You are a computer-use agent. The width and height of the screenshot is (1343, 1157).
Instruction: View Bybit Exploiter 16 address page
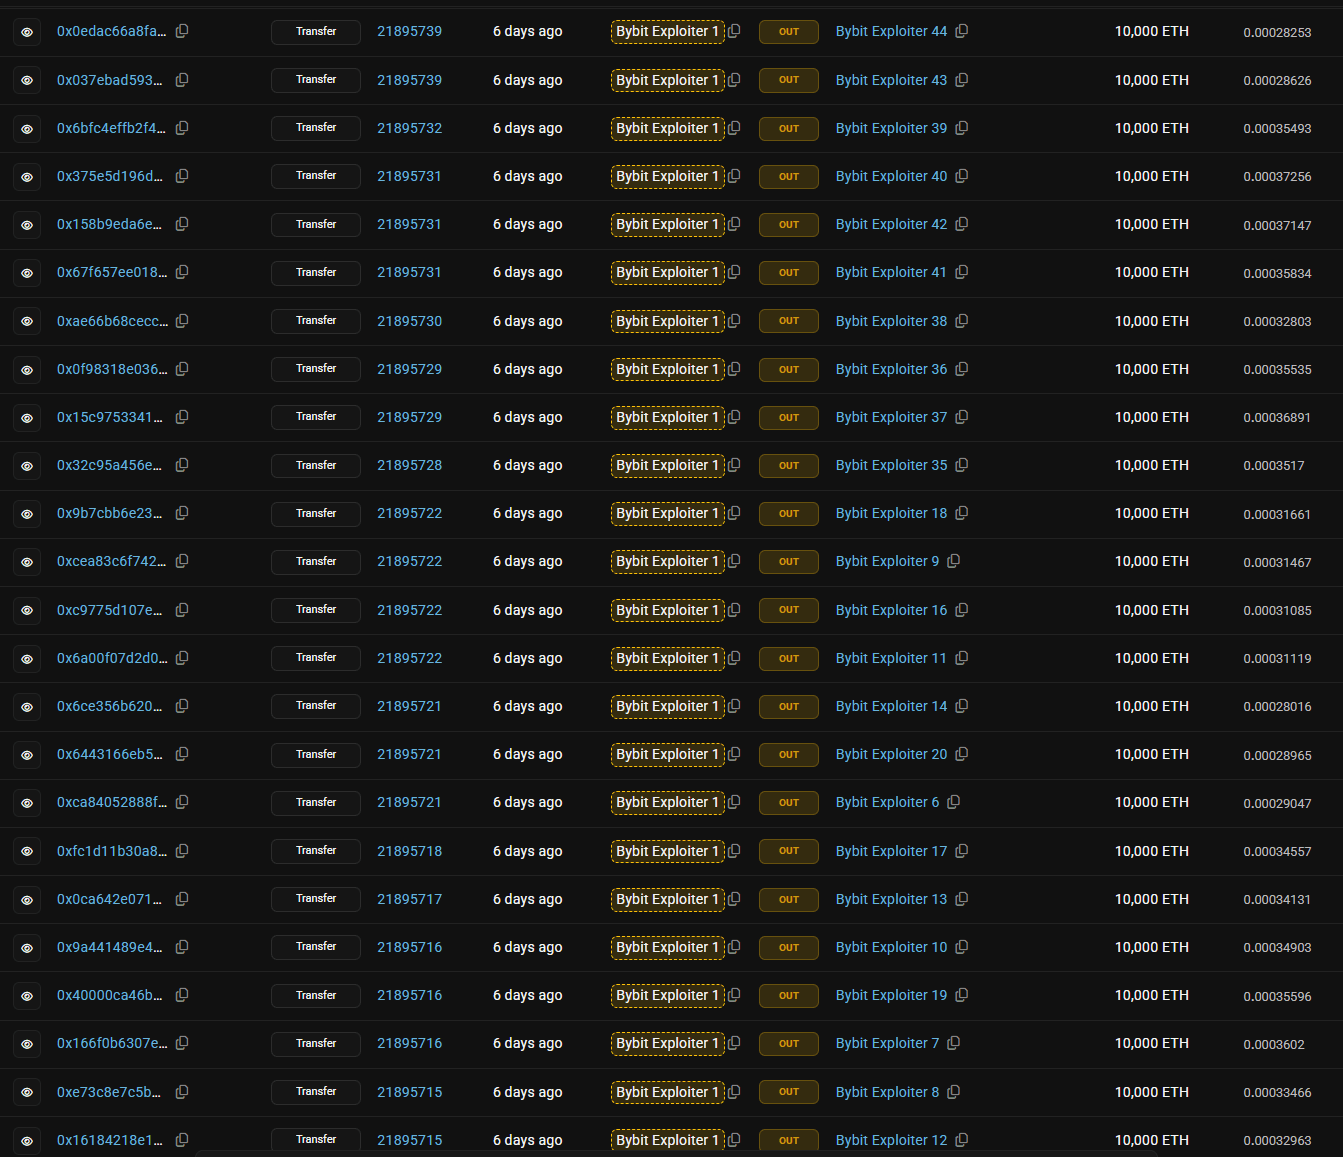click(x=891, y=610)
